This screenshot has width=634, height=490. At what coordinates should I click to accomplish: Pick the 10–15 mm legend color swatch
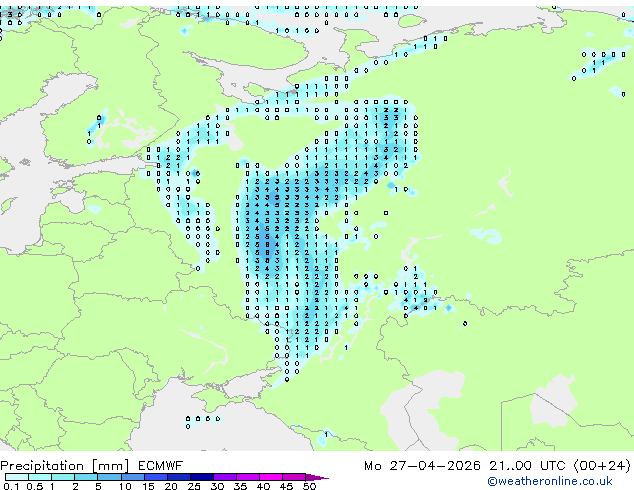(x=133, y=477)
